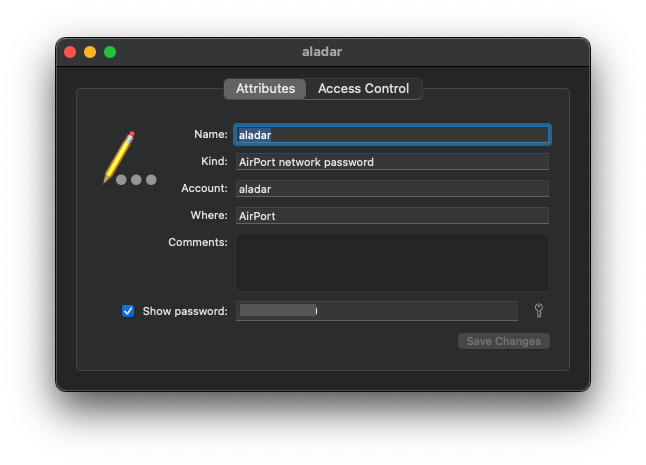Focus the Account field containing aladar
Image resolution: width=646 pixels, height=465 pixels.
(391, 189)
